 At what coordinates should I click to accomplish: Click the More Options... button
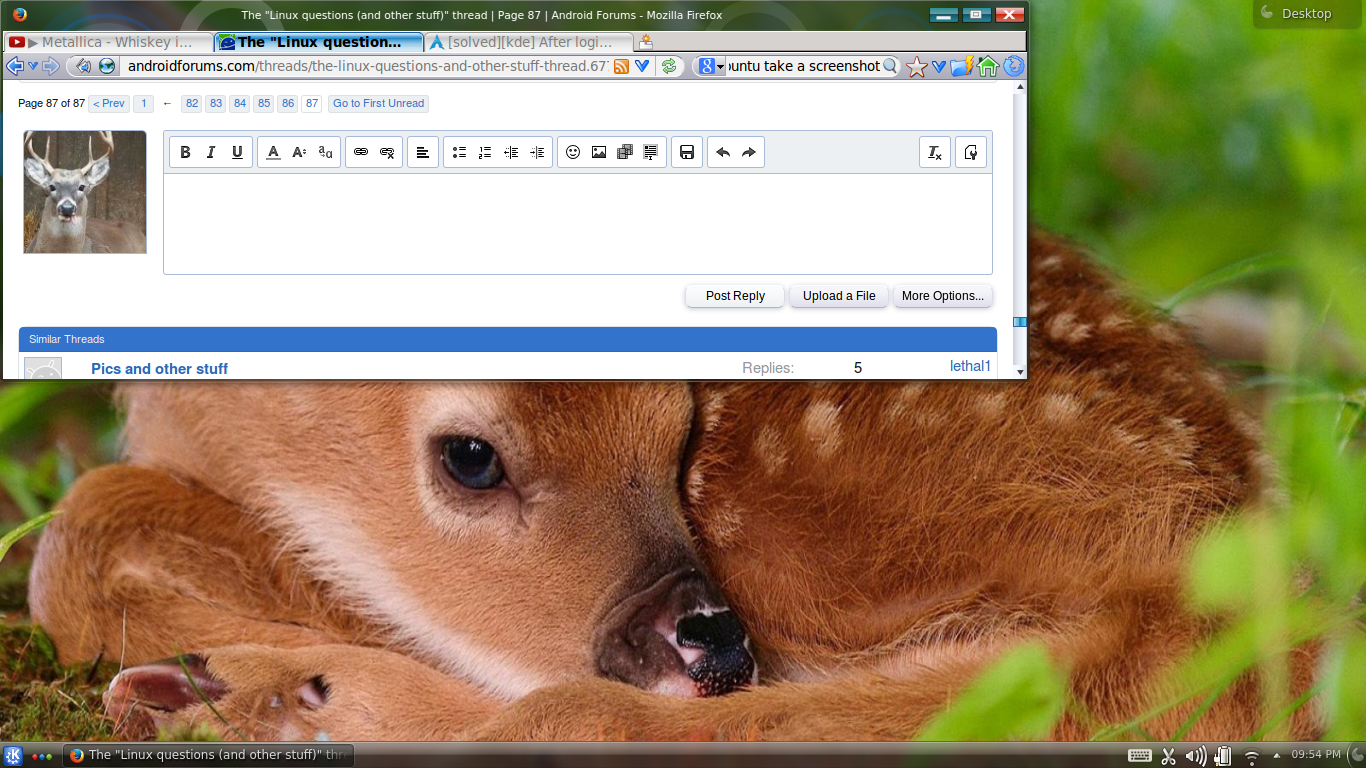click(x=943, y=296)
